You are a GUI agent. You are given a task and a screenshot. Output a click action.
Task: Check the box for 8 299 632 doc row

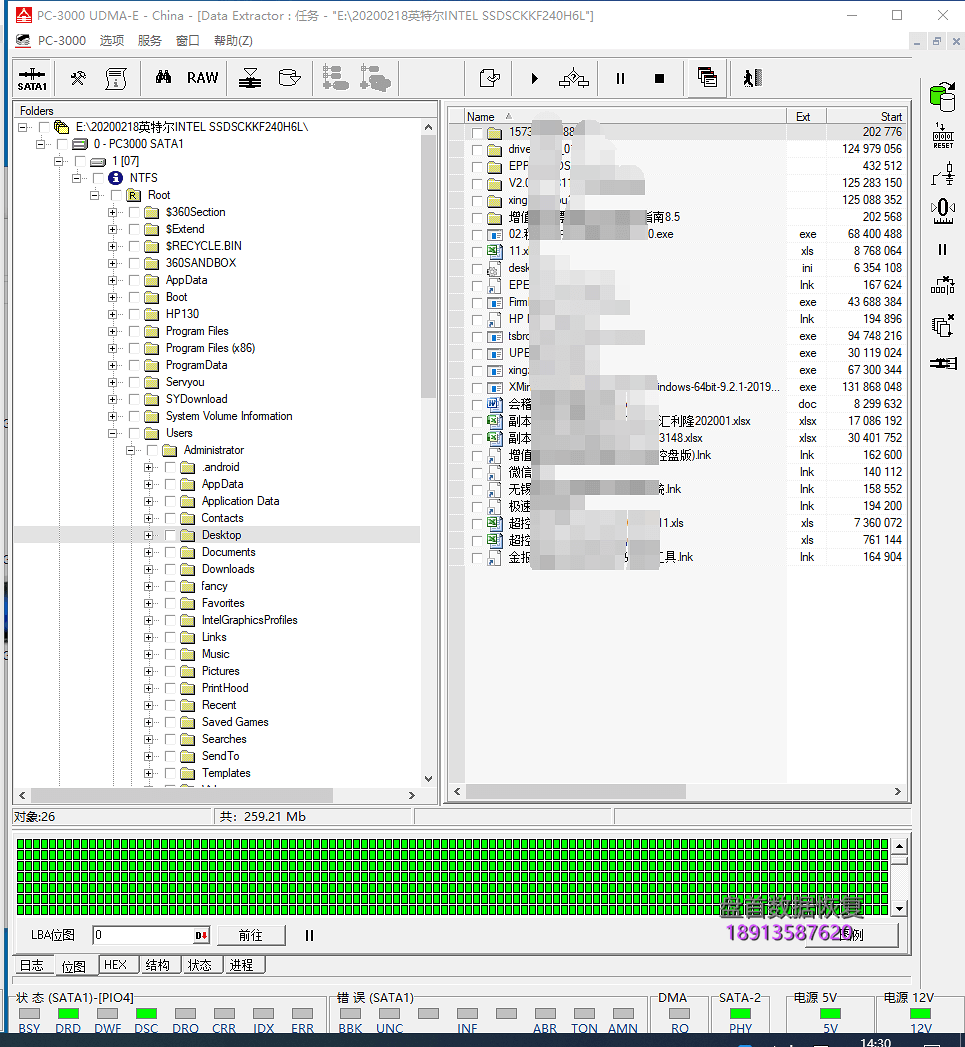(477, 405)
